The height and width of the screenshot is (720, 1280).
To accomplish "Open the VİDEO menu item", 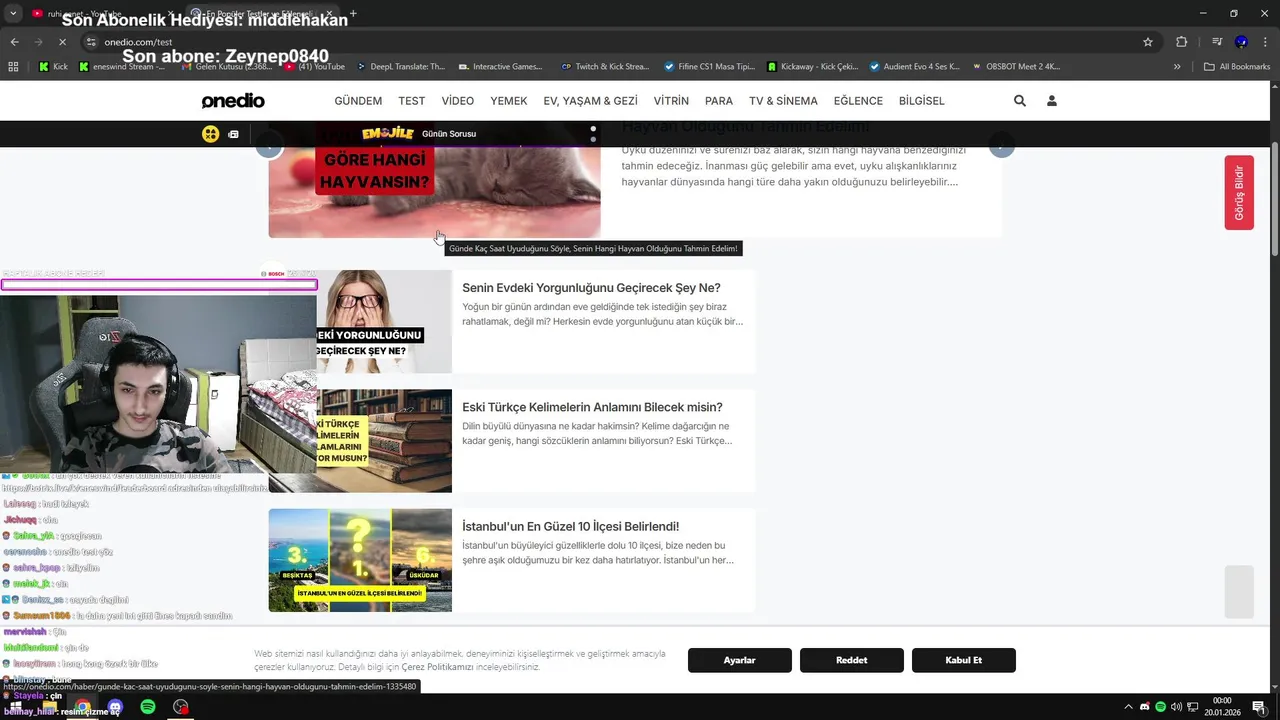I will (x=458, y=101).
